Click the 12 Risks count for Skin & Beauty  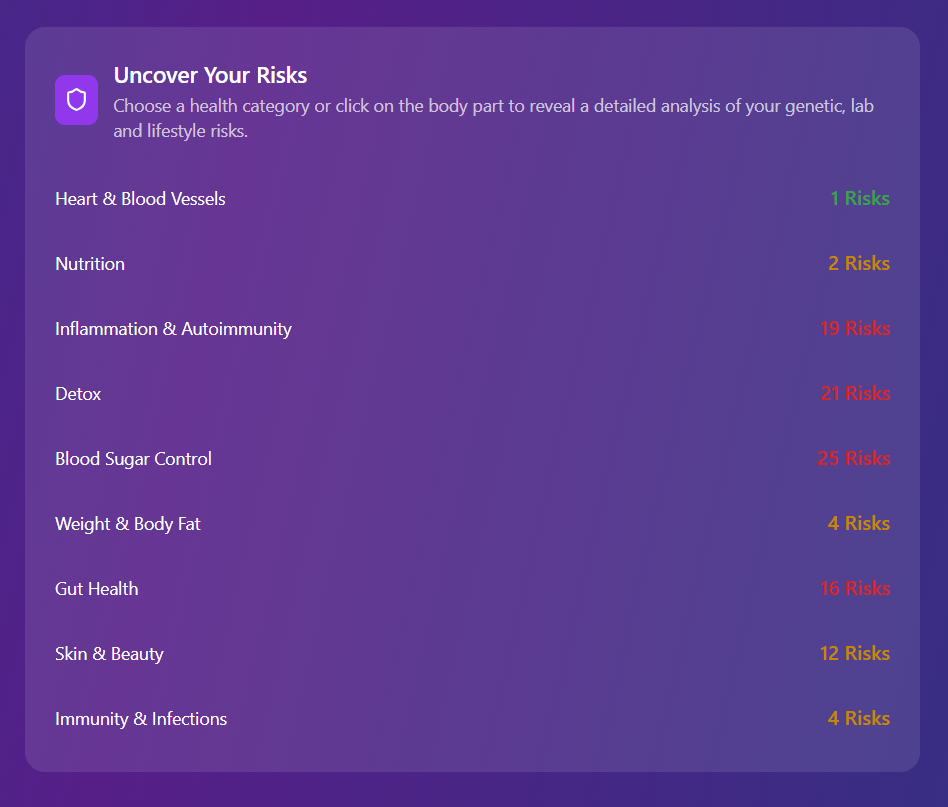[x=854, y=653]
